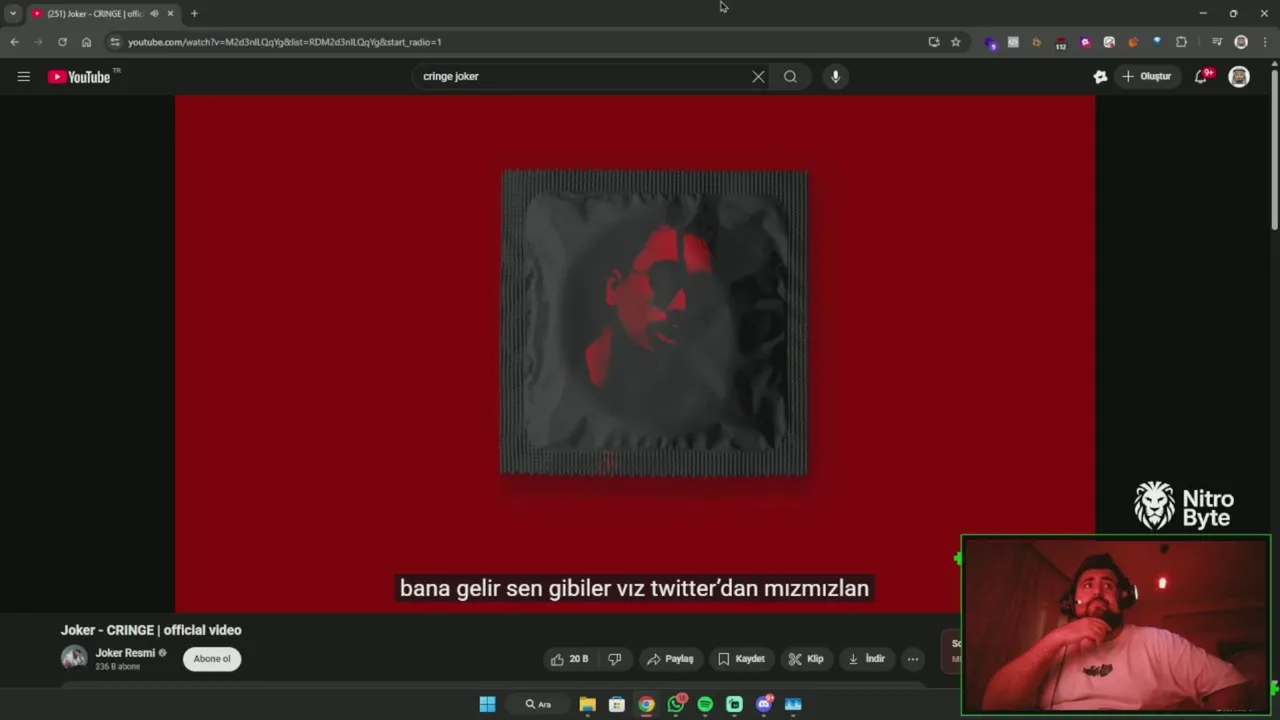This screenshot has width=1280, height=720.
Task: Install app icon in address bar
Action: pos(934,42)
